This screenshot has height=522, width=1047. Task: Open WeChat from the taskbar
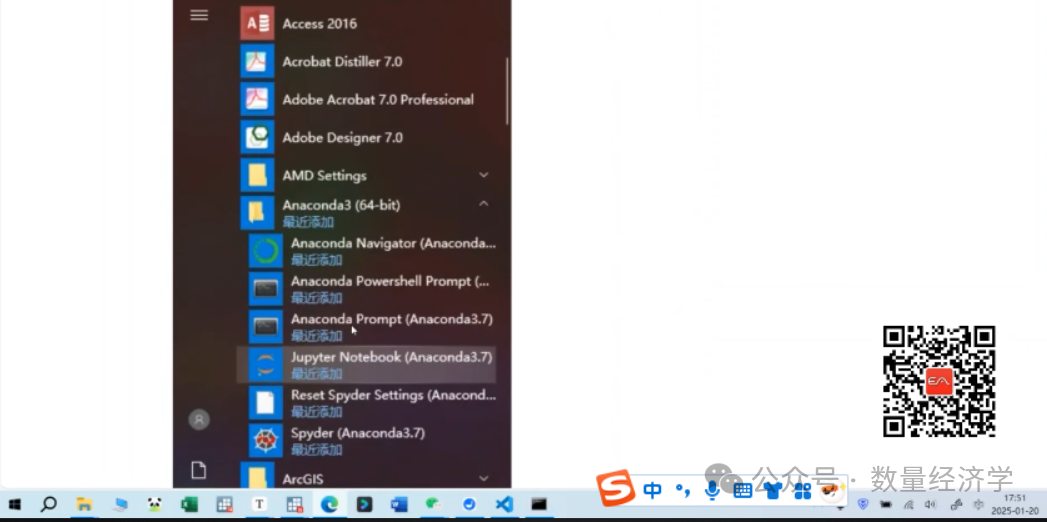coord(434,504)
